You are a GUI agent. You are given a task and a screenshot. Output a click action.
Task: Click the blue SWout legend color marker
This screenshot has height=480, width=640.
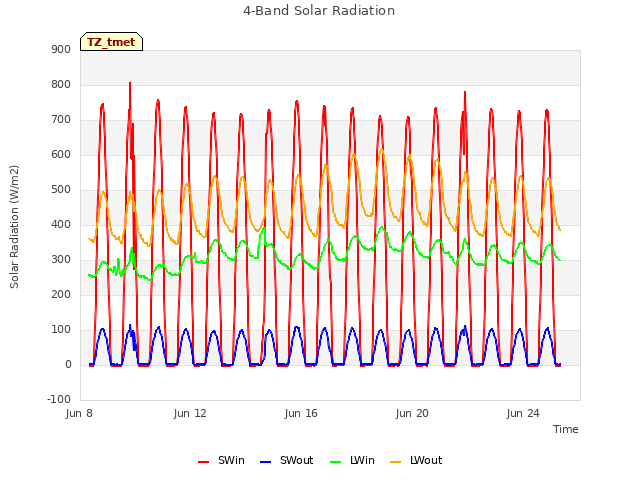pos(265,462)
